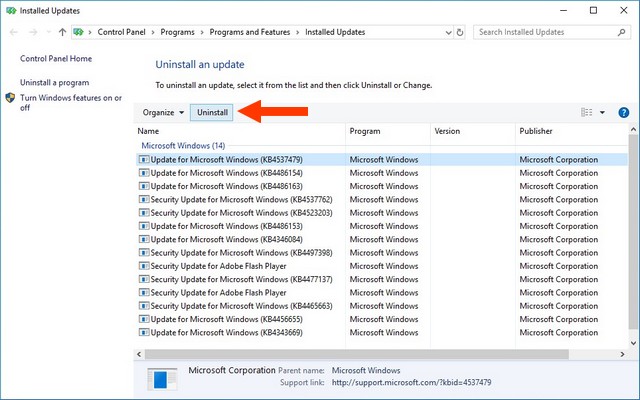Select Security Update (KB4497398) row

pos(382,253)
